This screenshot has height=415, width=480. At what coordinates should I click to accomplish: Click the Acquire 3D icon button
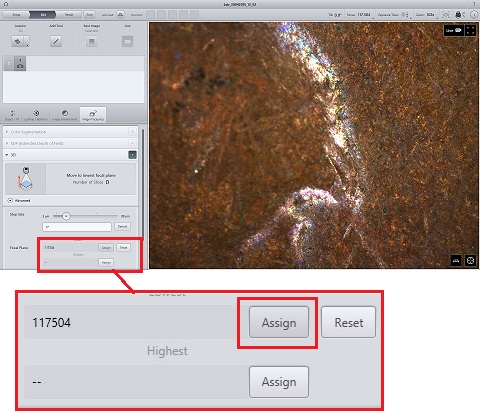17,42
